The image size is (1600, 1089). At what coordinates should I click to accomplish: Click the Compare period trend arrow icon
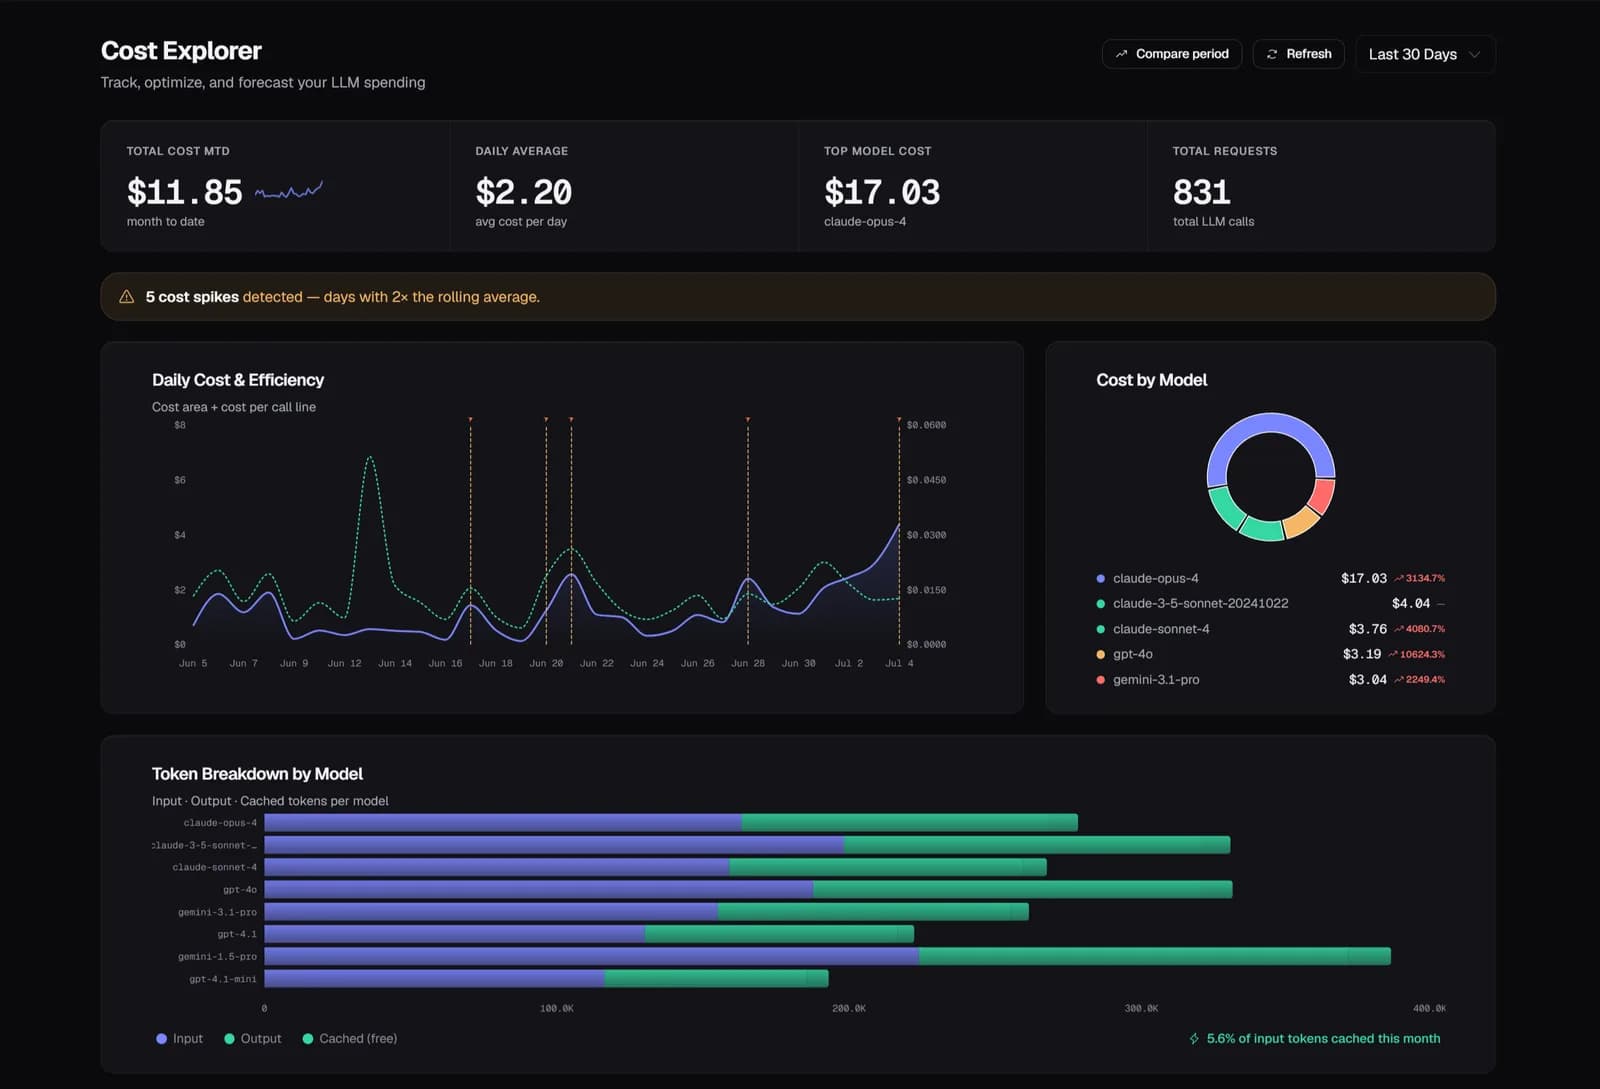tap(1121, 54)
